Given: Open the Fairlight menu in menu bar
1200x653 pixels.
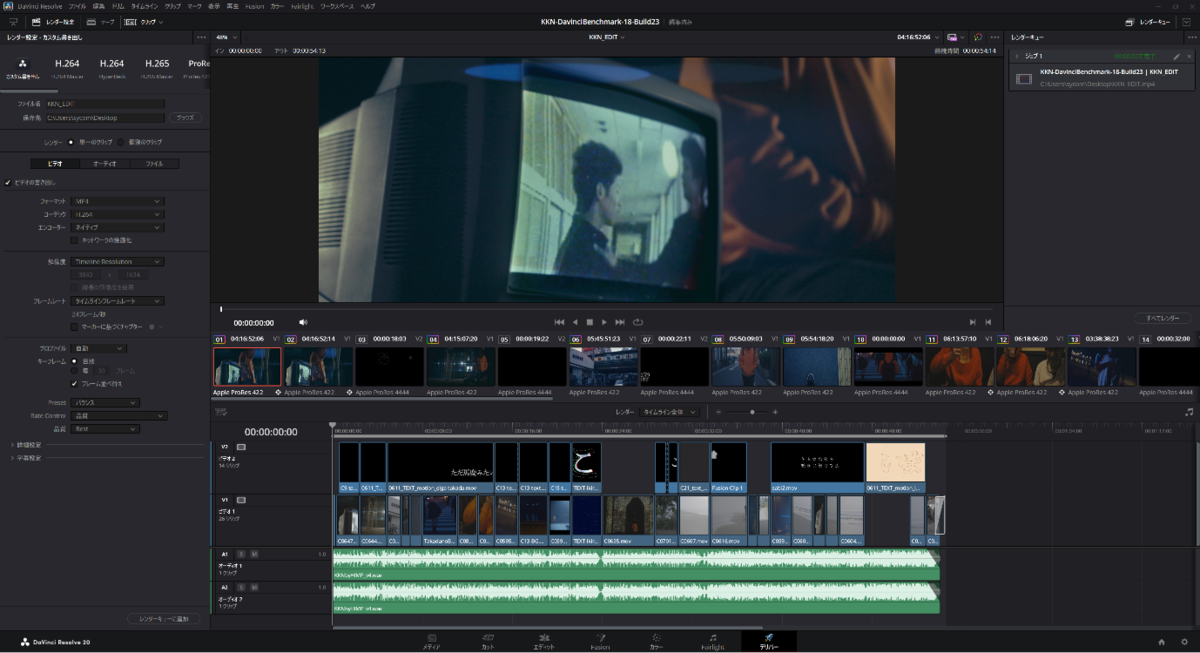Looking at the screenshot, I should coord(302,6).
